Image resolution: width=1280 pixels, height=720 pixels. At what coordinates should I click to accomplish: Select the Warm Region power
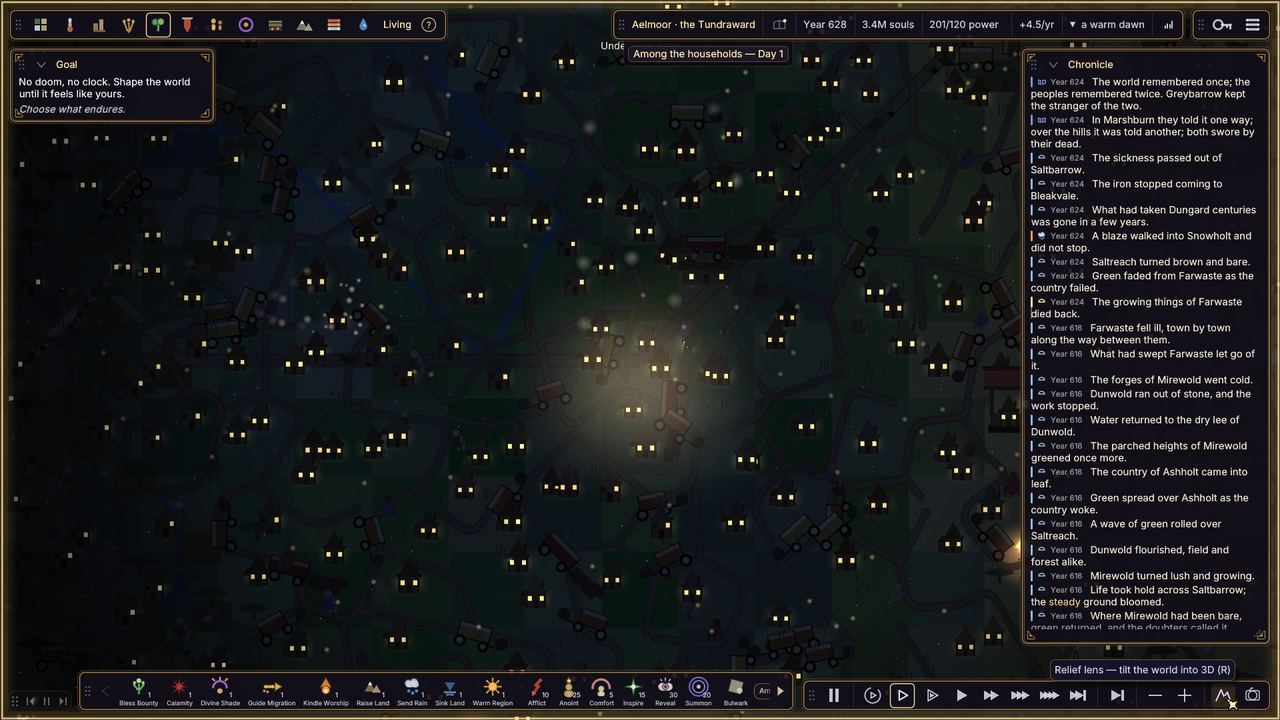[492, 691]
